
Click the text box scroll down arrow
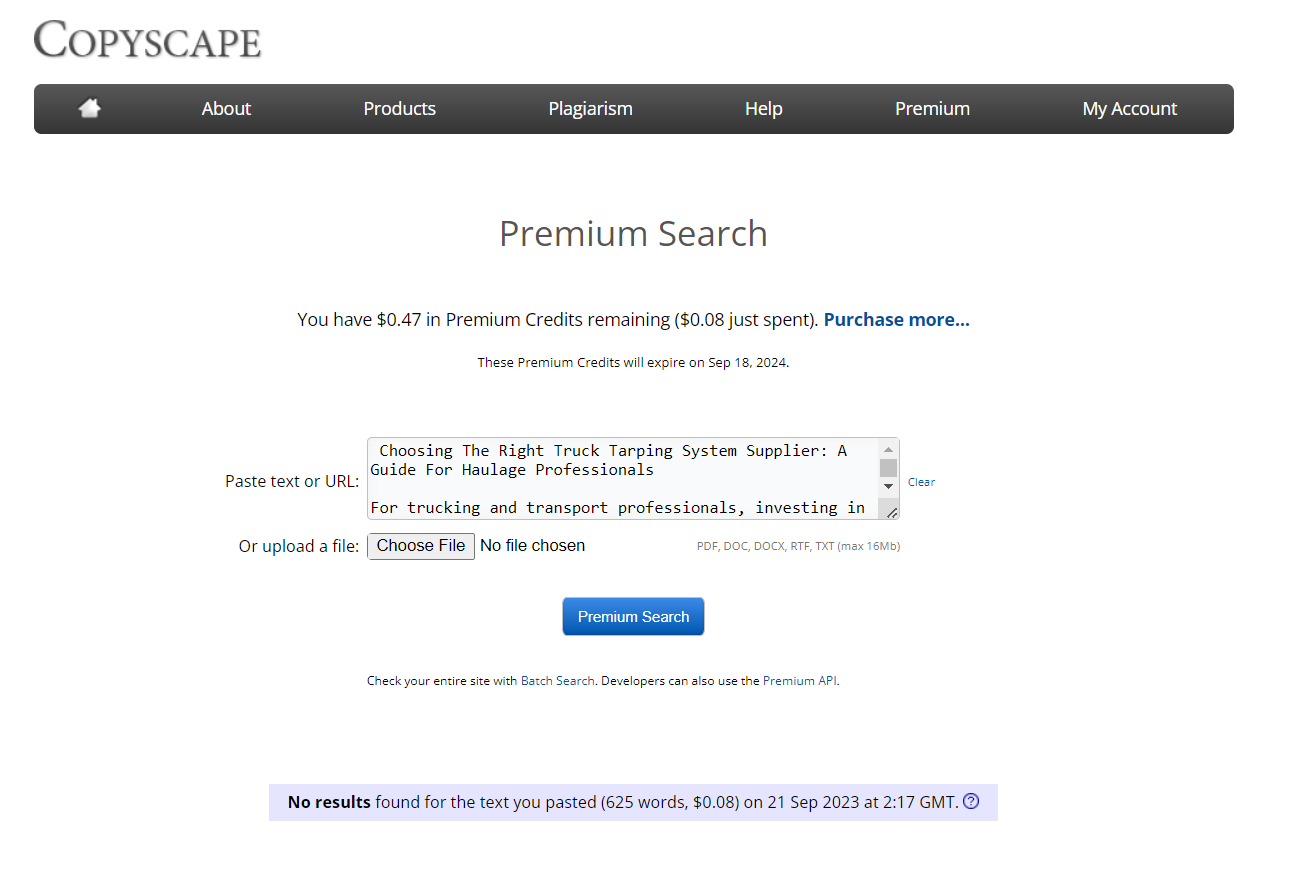click(x=888, y=486)
